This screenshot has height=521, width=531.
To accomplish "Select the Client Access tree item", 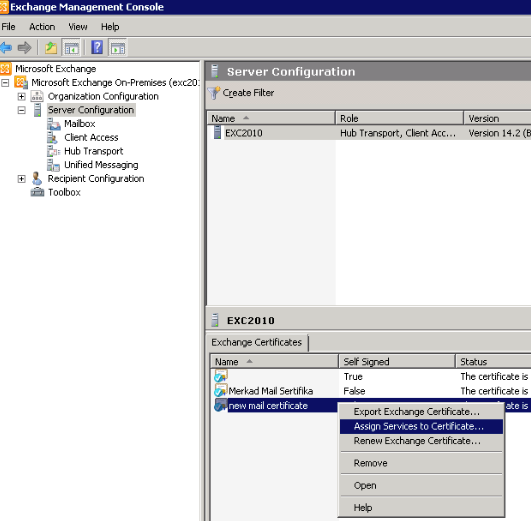I will (x=91, y=138).
